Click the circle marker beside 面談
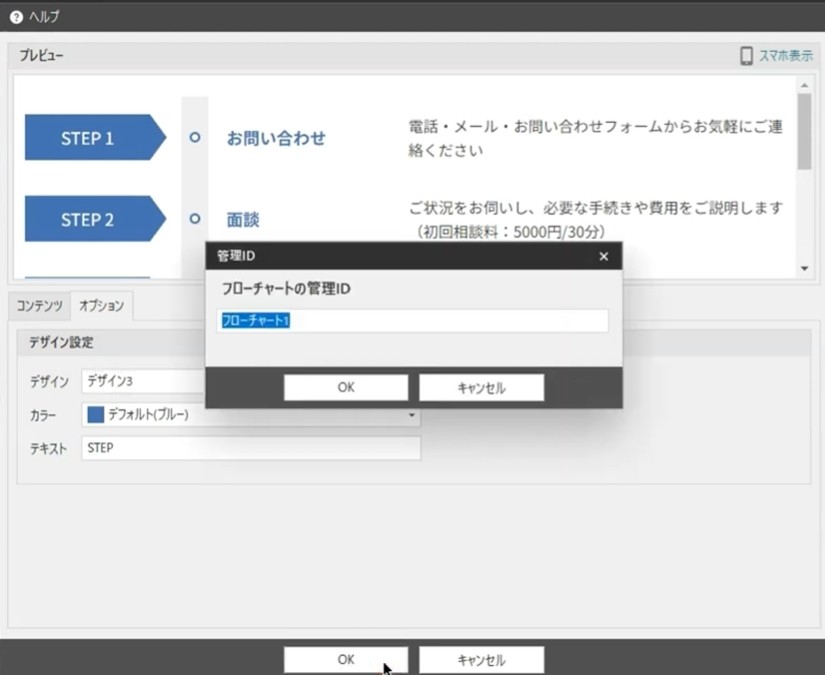The width and height of the screenshot is (825, 675). coord(195,218)
